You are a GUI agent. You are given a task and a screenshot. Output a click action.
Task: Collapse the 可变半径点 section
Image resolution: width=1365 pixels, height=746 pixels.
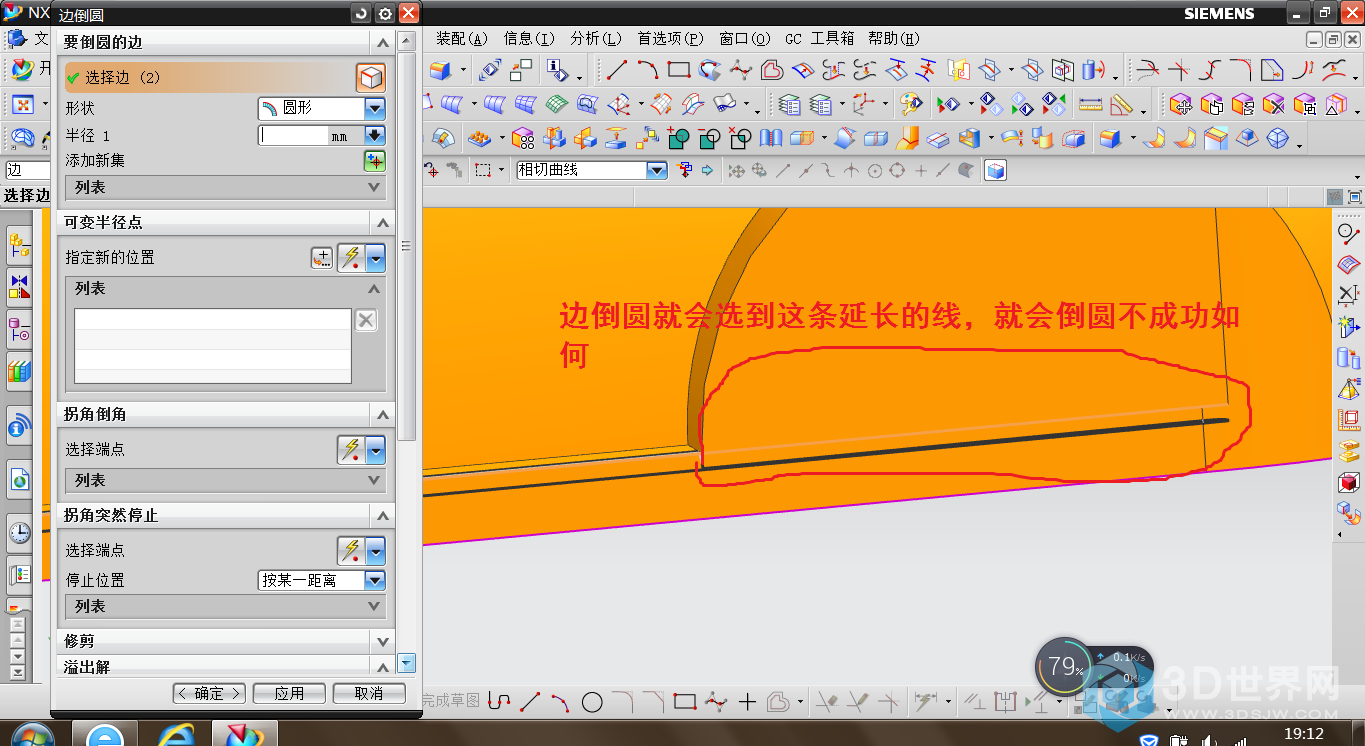pyautogui.click(x=381, y=223)
